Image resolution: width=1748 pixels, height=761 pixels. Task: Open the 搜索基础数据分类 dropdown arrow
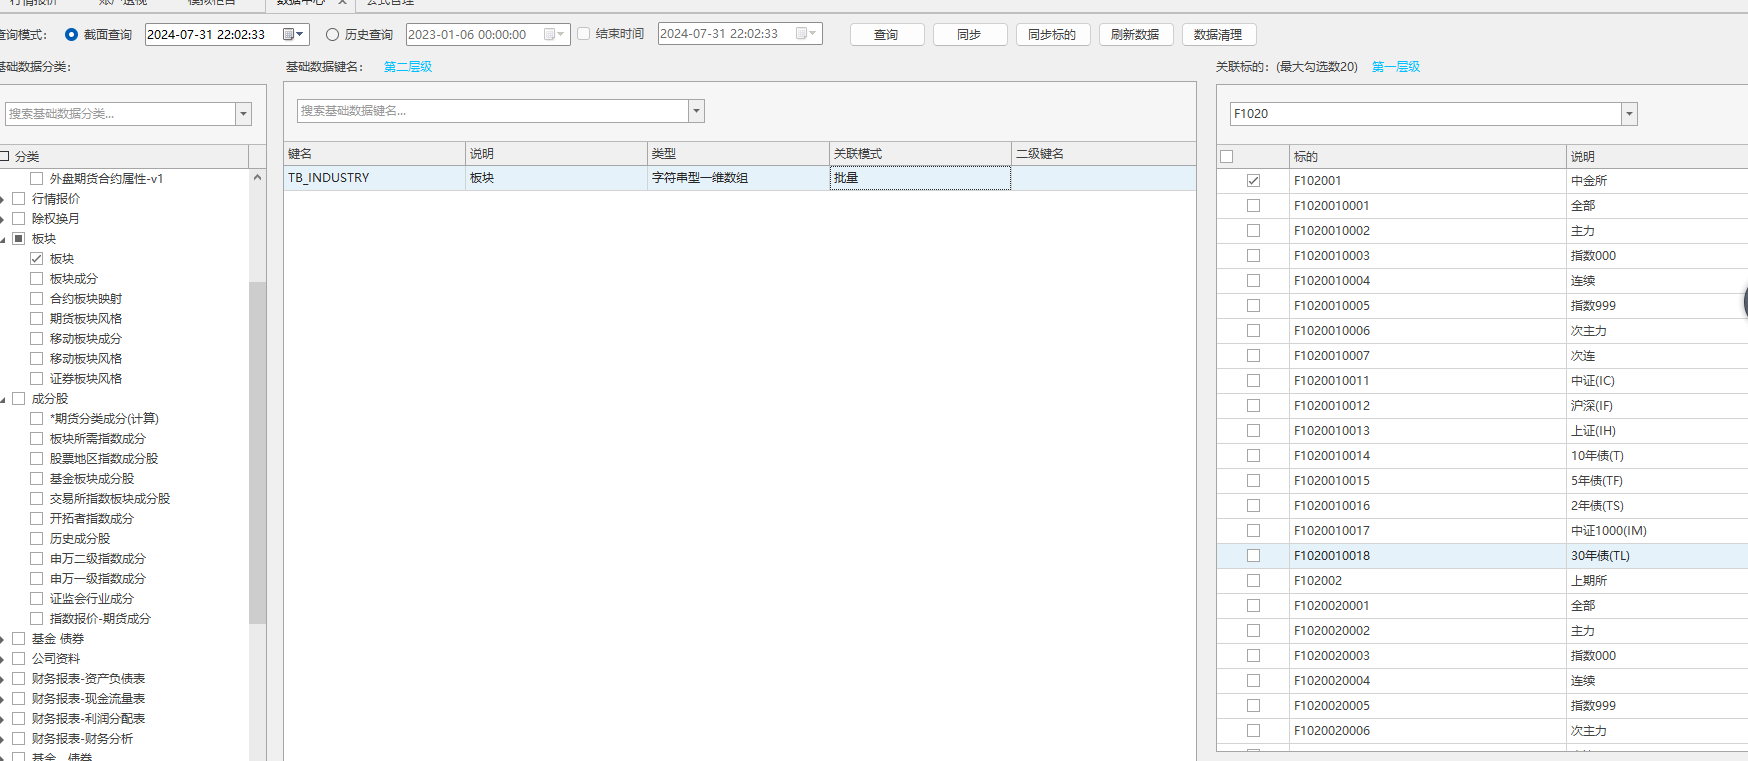[x=243, y=114]
